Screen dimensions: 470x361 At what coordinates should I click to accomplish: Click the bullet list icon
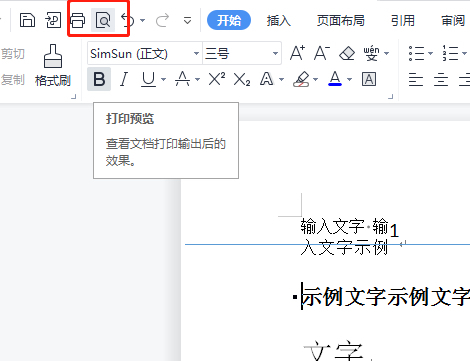click(416, 53)
